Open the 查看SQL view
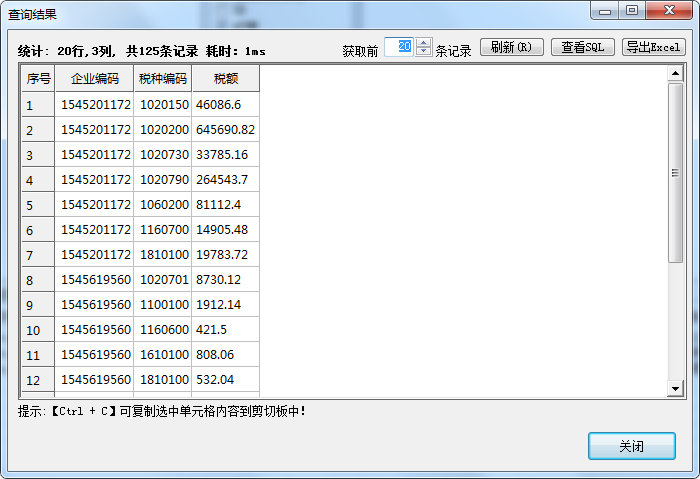Image resolution: width=700 pixels, height=479 pixels. click(582, 47)
